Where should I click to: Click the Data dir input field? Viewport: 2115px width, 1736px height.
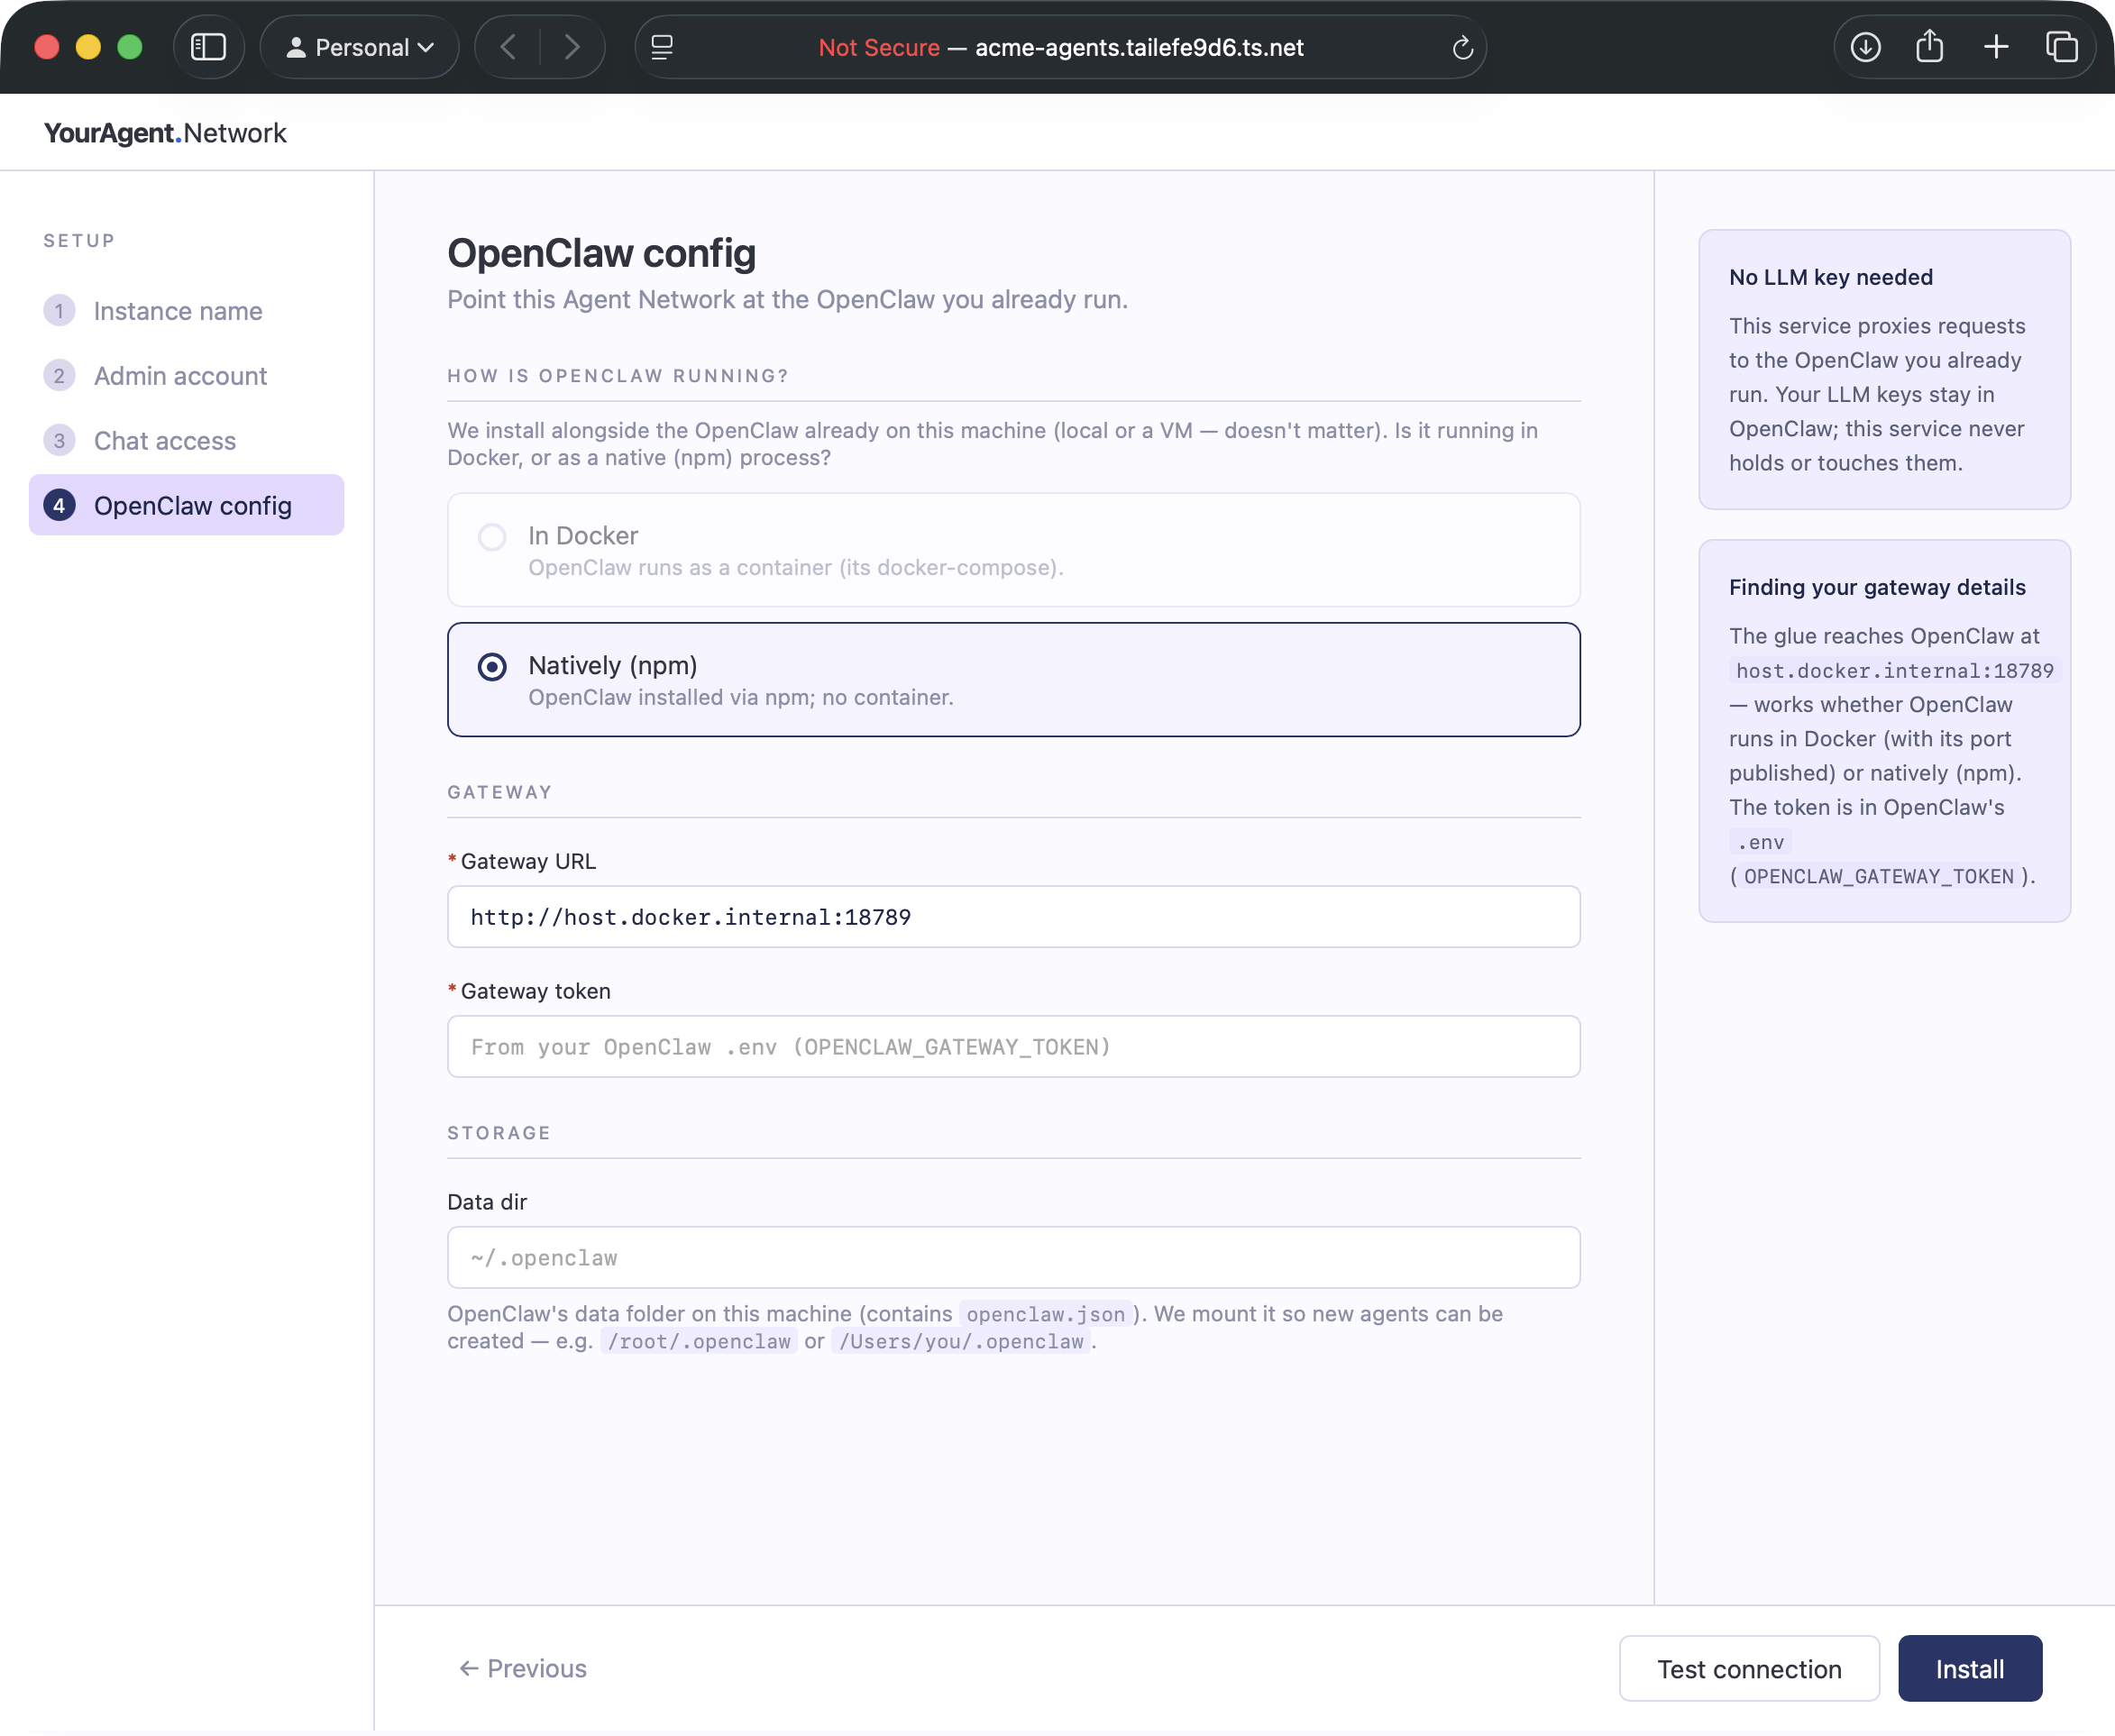[1013, 1258]
